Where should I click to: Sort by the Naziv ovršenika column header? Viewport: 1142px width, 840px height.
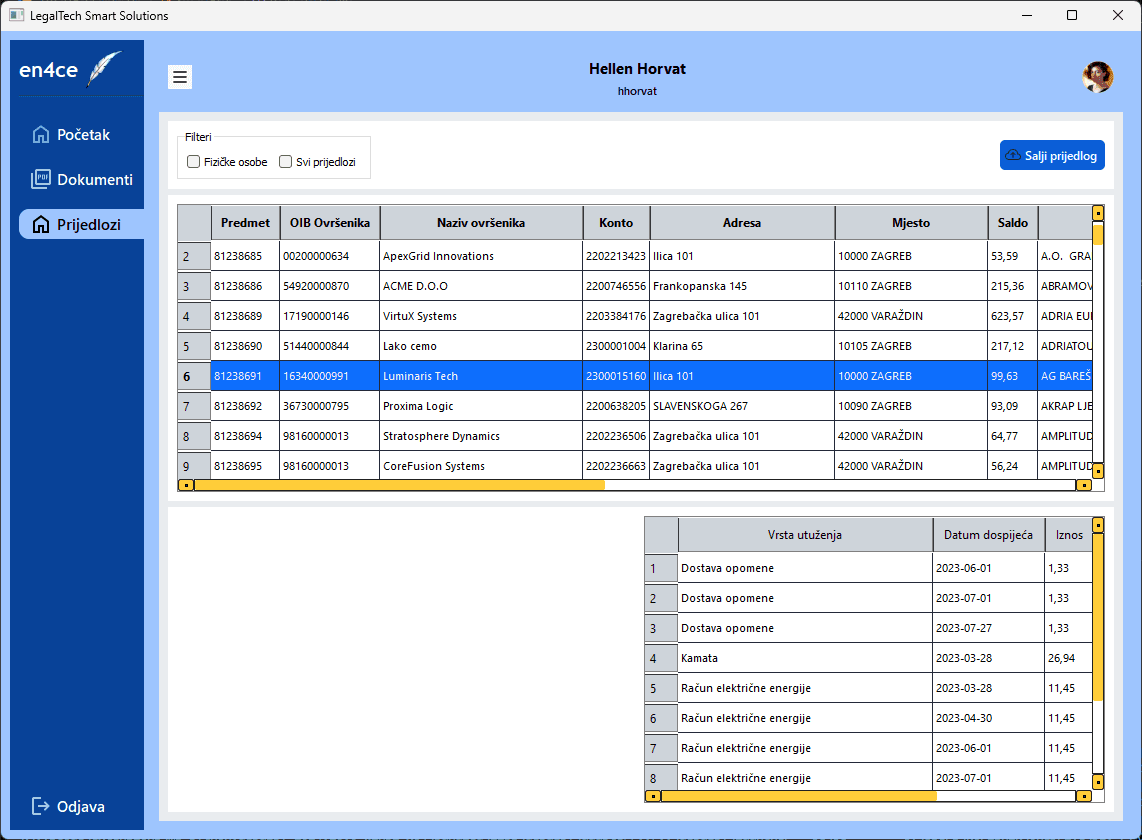(481, 223)
